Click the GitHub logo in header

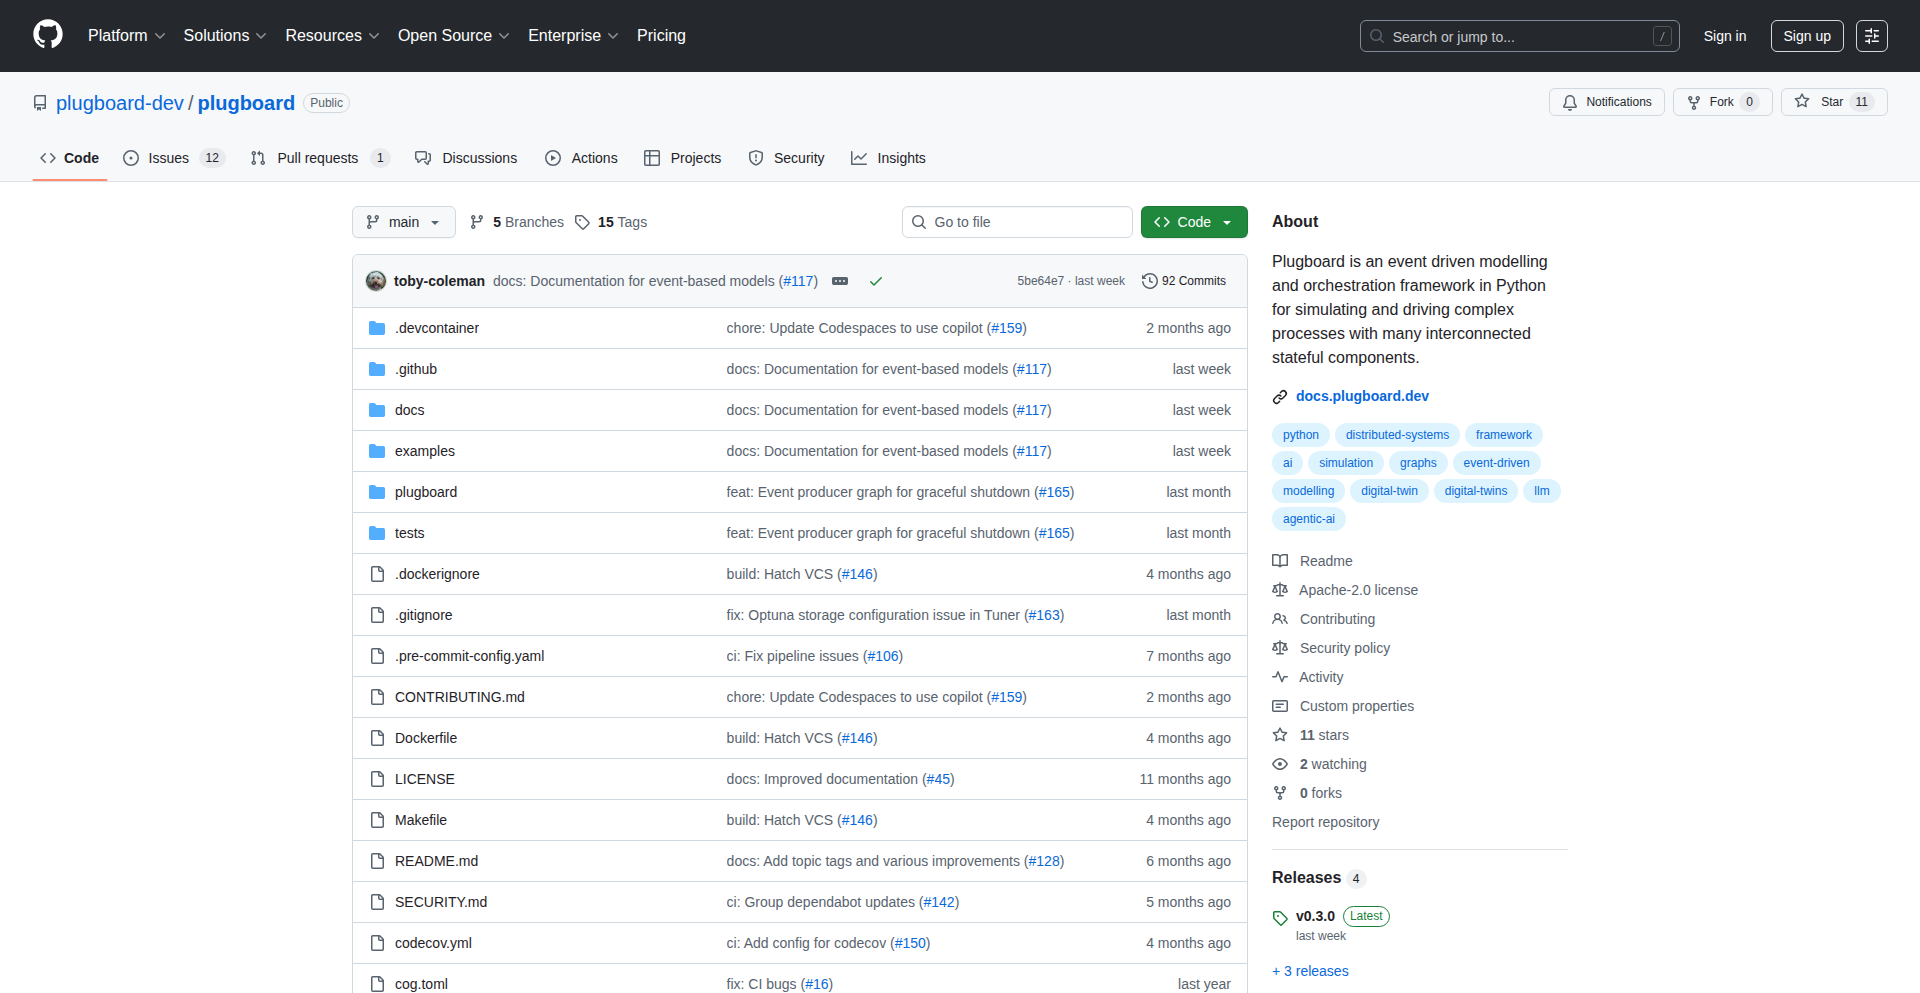pyautogui.click(x=47, y=35)
